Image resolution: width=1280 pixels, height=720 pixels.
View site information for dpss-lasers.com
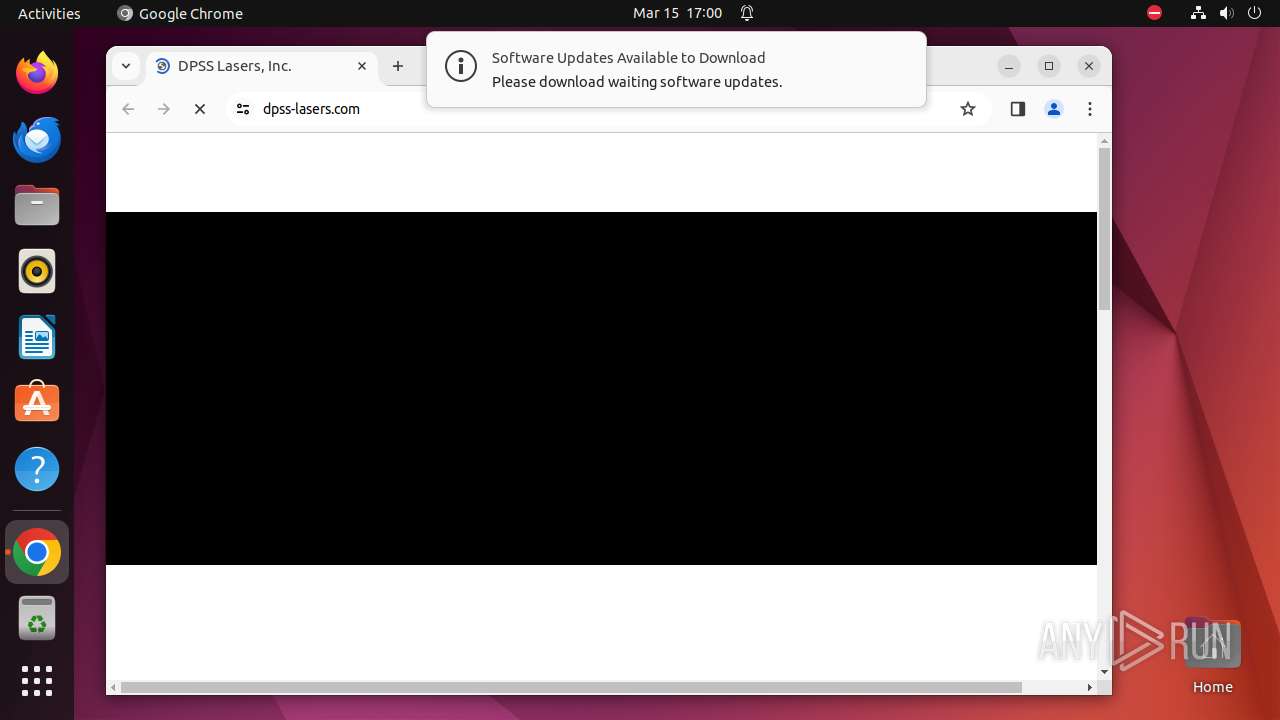tap(242, 109)
